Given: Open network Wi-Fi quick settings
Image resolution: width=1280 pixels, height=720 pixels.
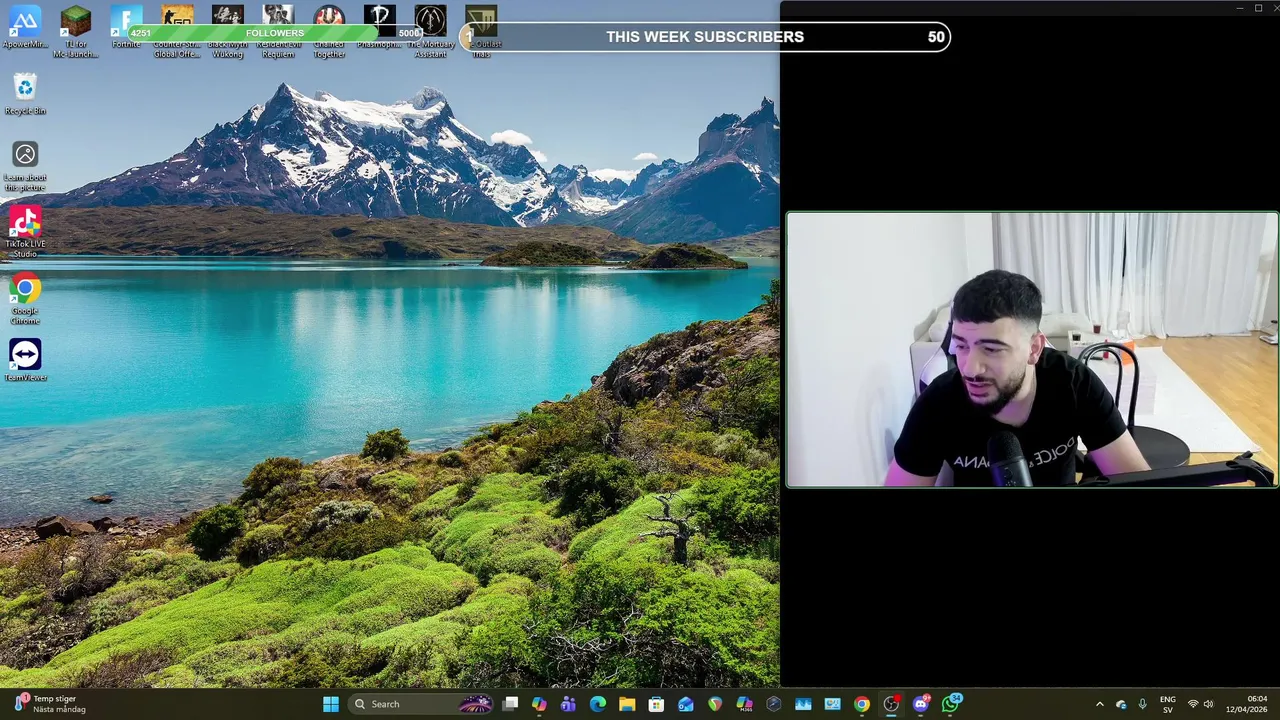Looking at the screenshot, I should point(1193,704).
